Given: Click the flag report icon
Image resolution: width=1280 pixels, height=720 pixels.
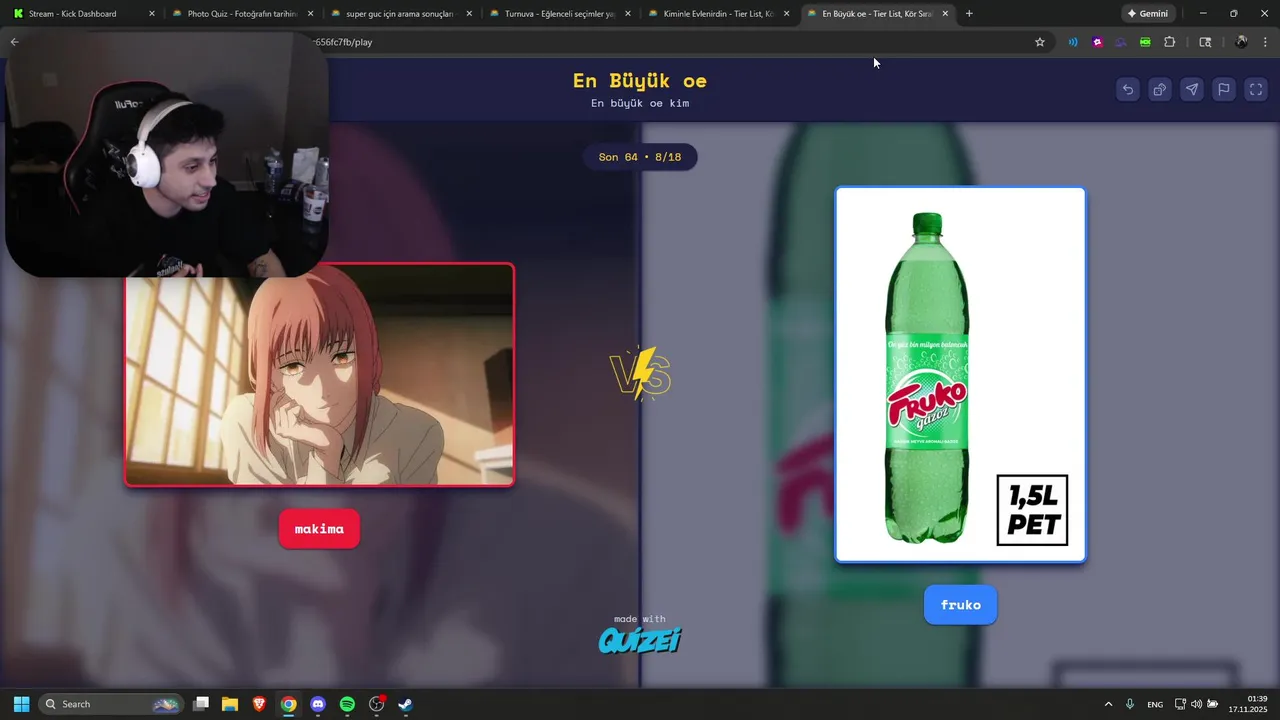Looking at the screenshot, I should [x=1224, y=90].
